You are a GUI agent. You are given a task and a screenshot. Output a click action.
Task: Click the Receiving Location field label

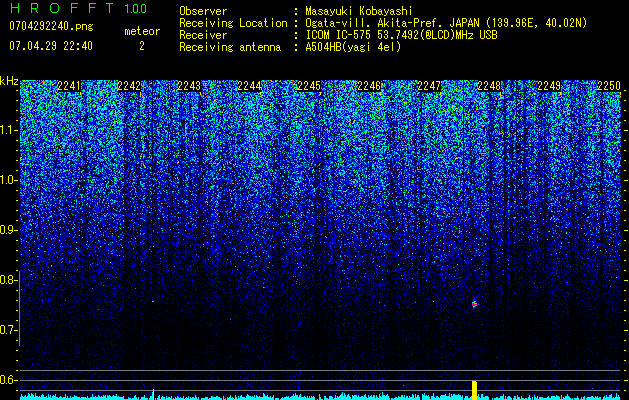point(233,23)
